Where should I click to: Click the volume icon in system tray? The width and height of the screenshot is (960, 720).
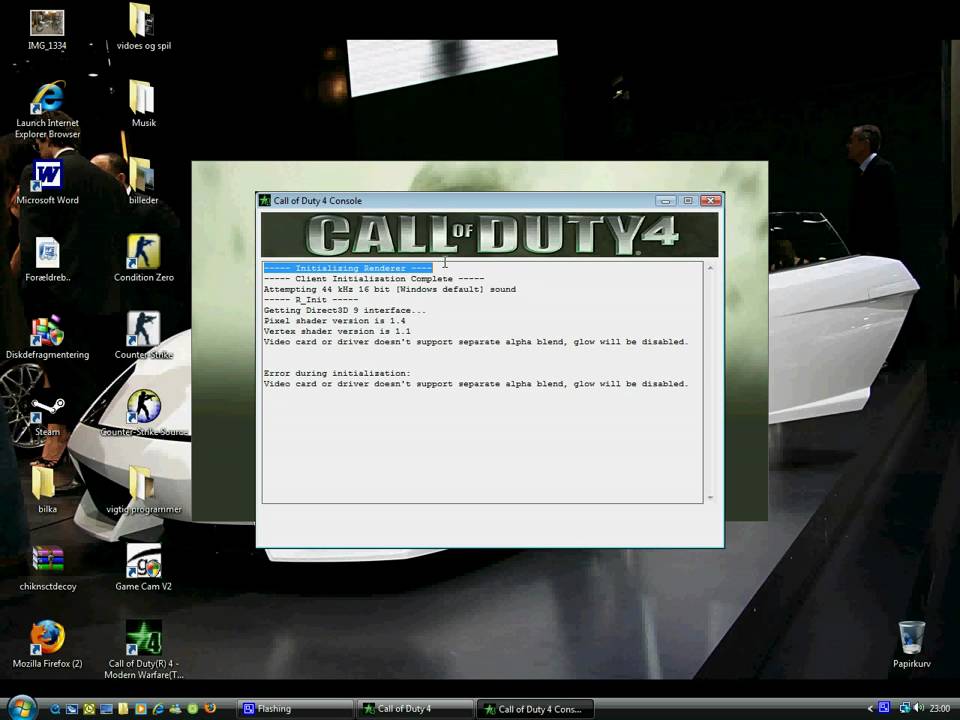[918, 708]
